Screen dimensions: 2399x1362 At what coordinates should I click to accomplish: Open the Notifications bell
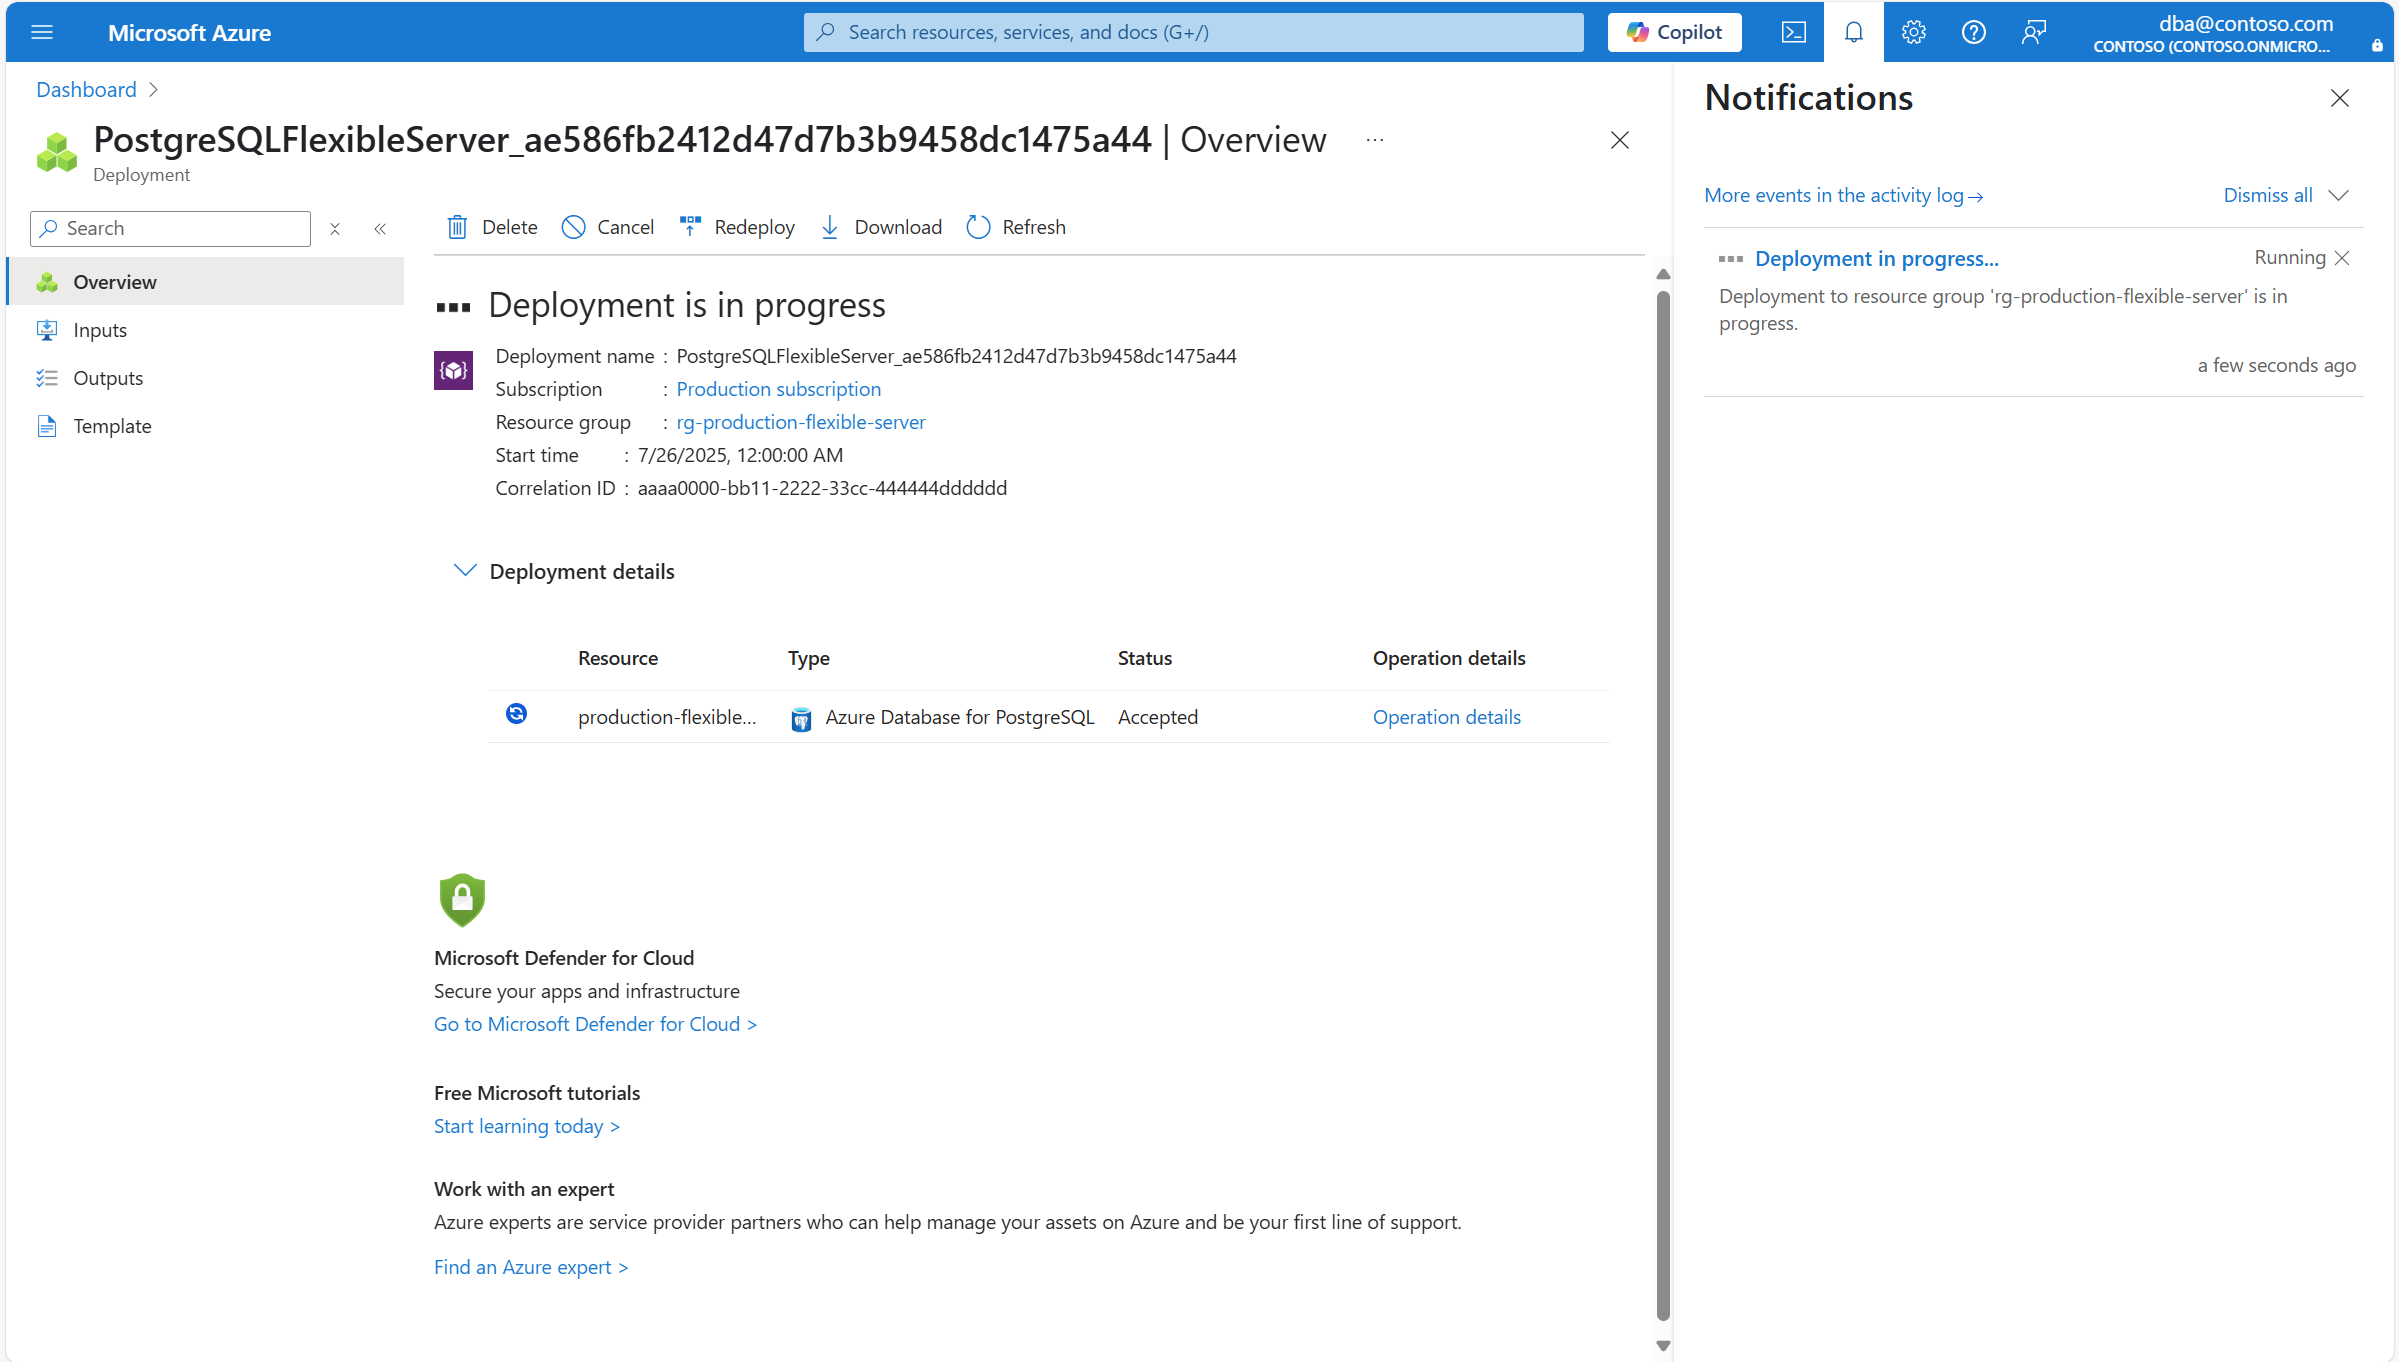click(x=1854, y=31)
